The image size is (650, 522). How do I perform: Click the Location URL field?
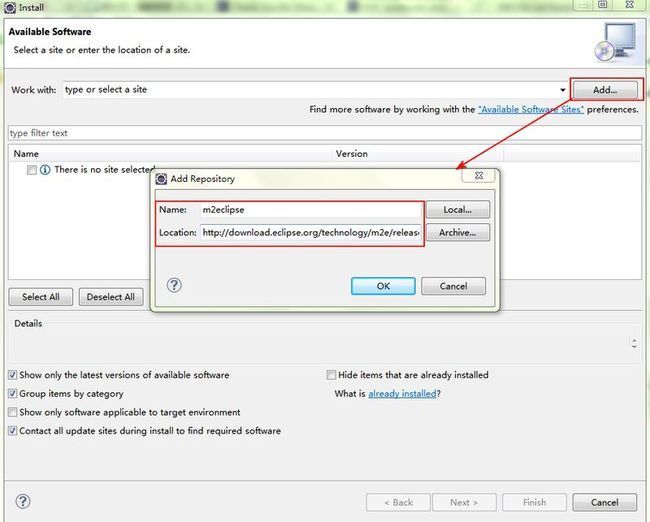tap(311, 233)
